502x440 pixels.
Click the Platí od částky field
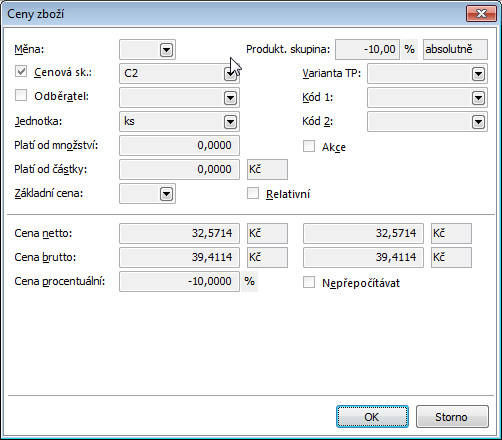(179, 169)
